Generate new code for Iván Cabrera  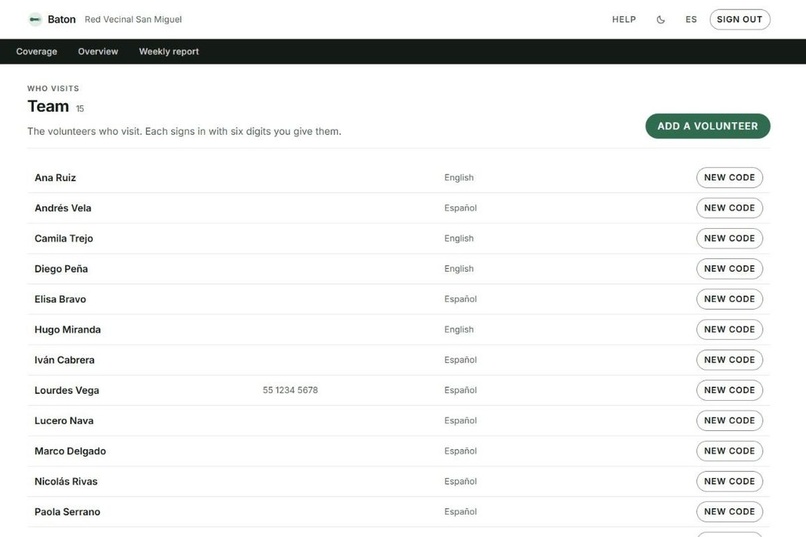pos(729,359)
